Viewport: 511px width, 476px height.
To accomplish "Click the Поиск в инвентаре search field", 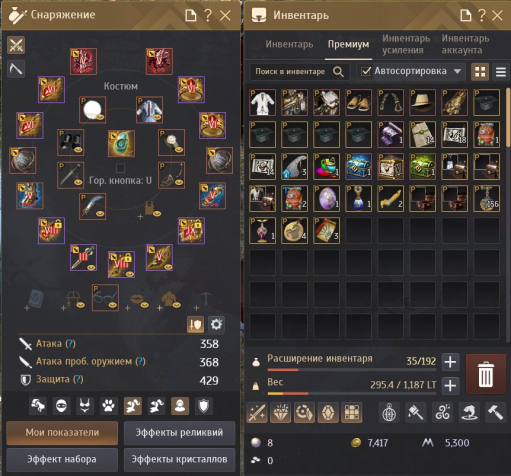I will pos(299,72).
